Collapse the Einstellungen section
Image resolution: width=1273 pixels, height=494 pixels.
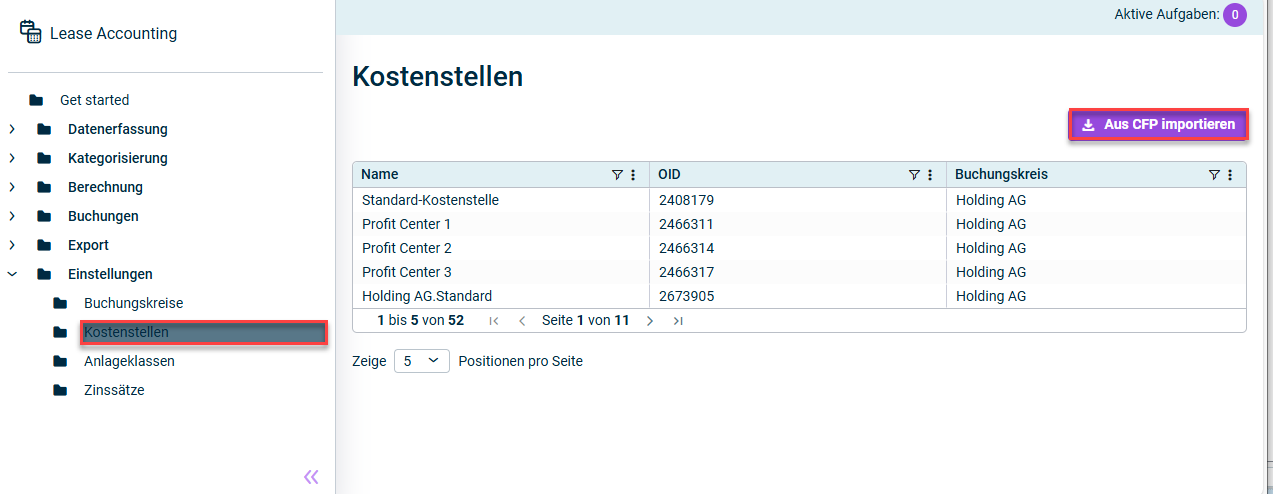[12, 274]
